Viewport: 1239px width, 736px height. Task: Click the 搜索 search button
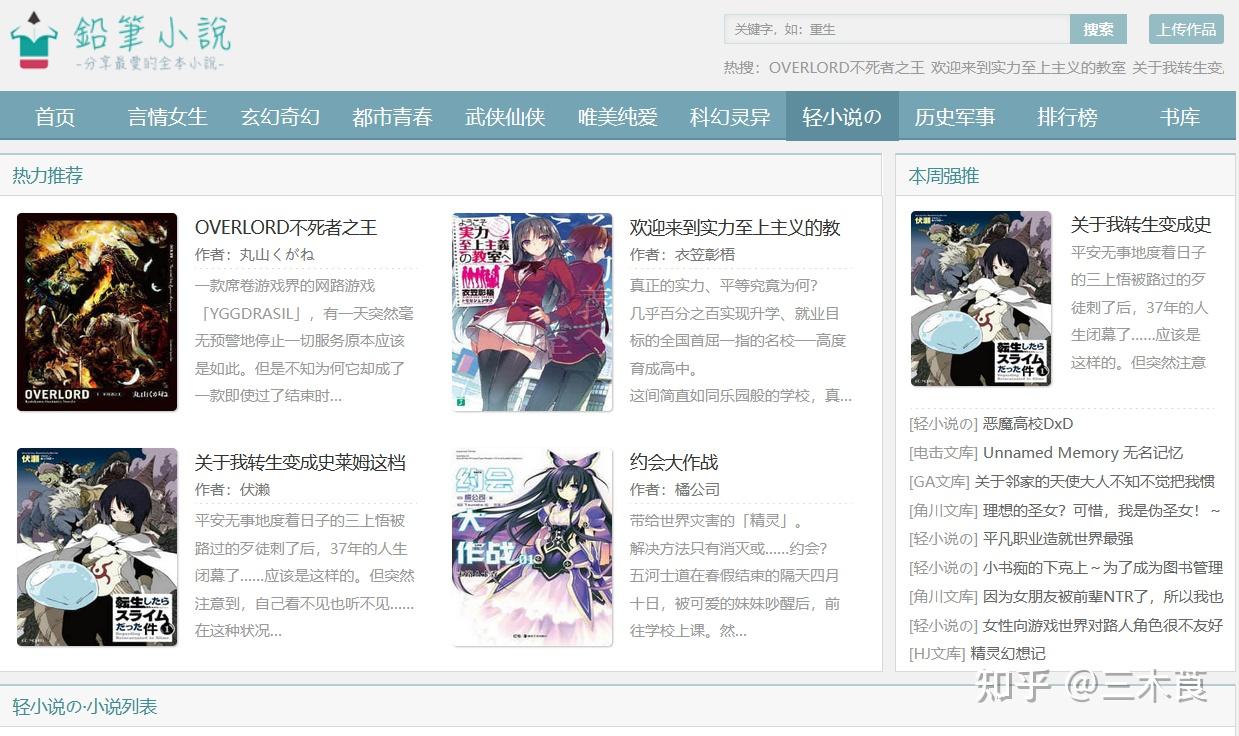1098,29
